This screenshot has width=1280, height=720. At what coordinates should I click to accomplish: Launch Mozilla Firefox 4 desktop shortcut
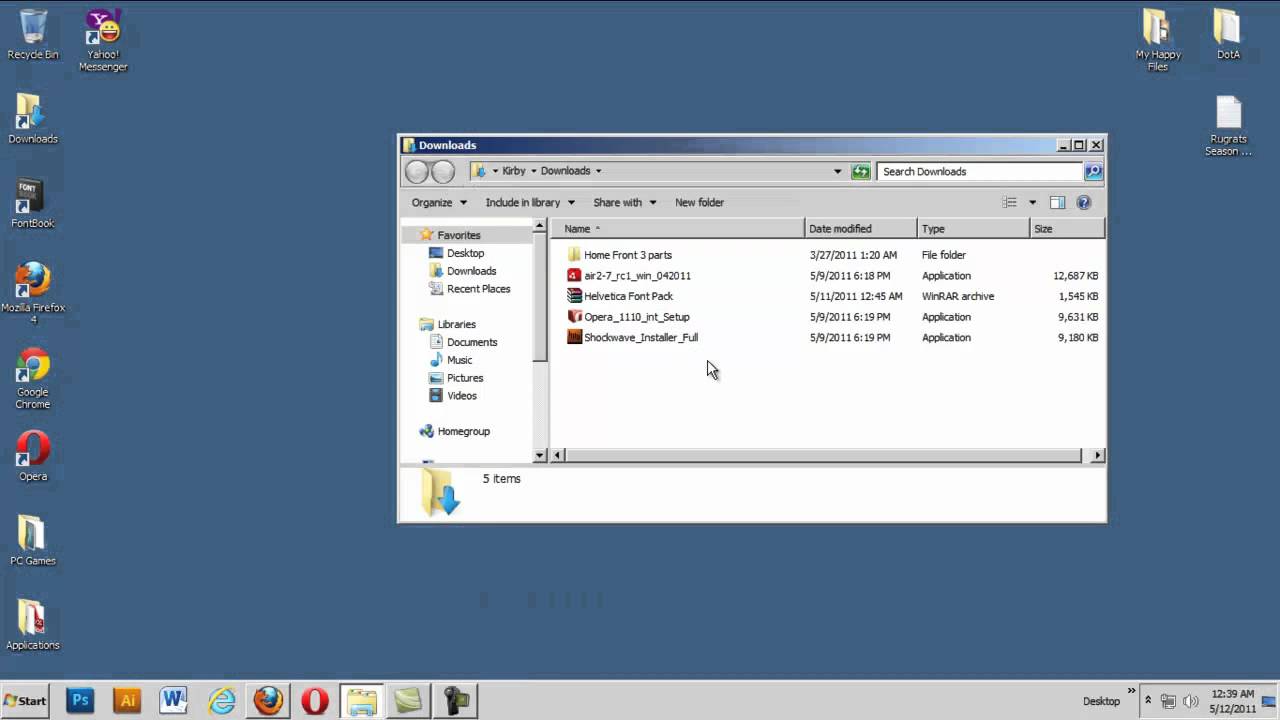(x=33, y=293)
